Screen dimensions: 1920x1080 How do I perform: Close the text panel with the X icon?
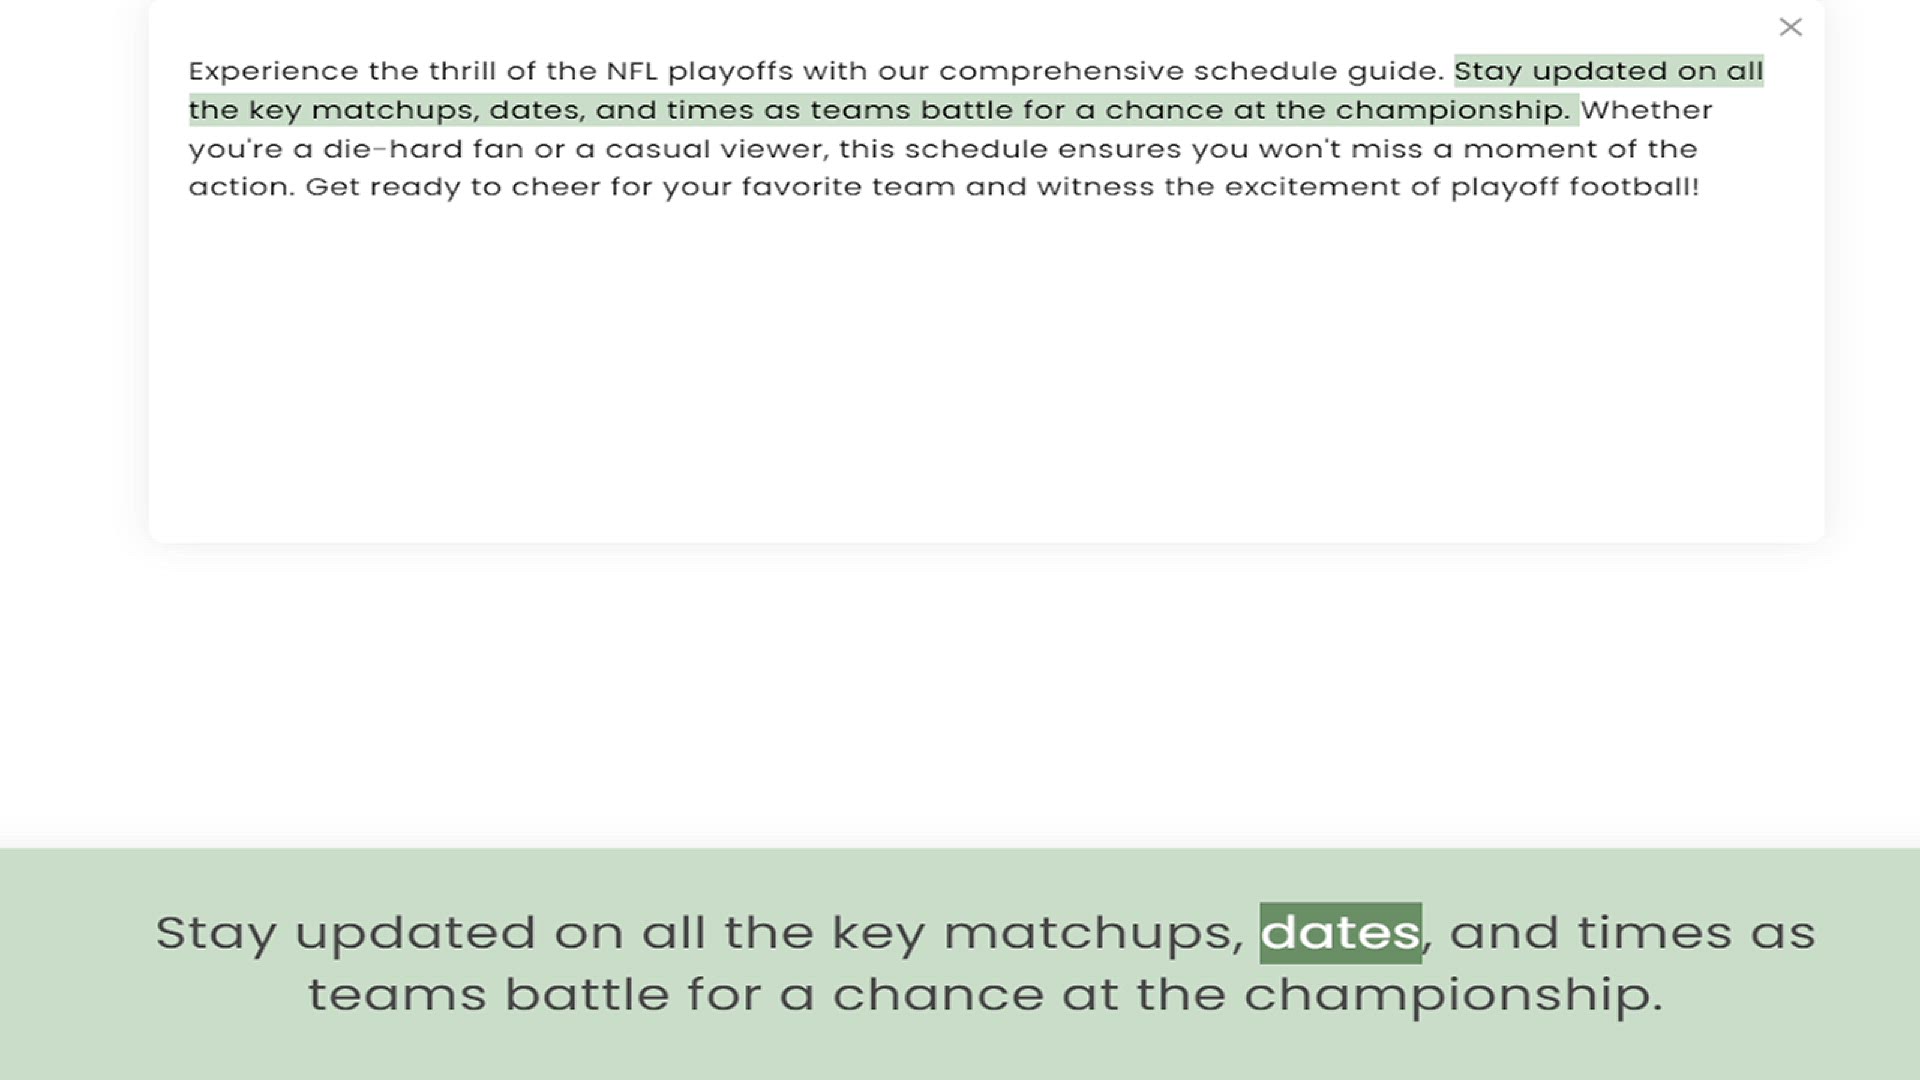click(x=1790, y=27)
